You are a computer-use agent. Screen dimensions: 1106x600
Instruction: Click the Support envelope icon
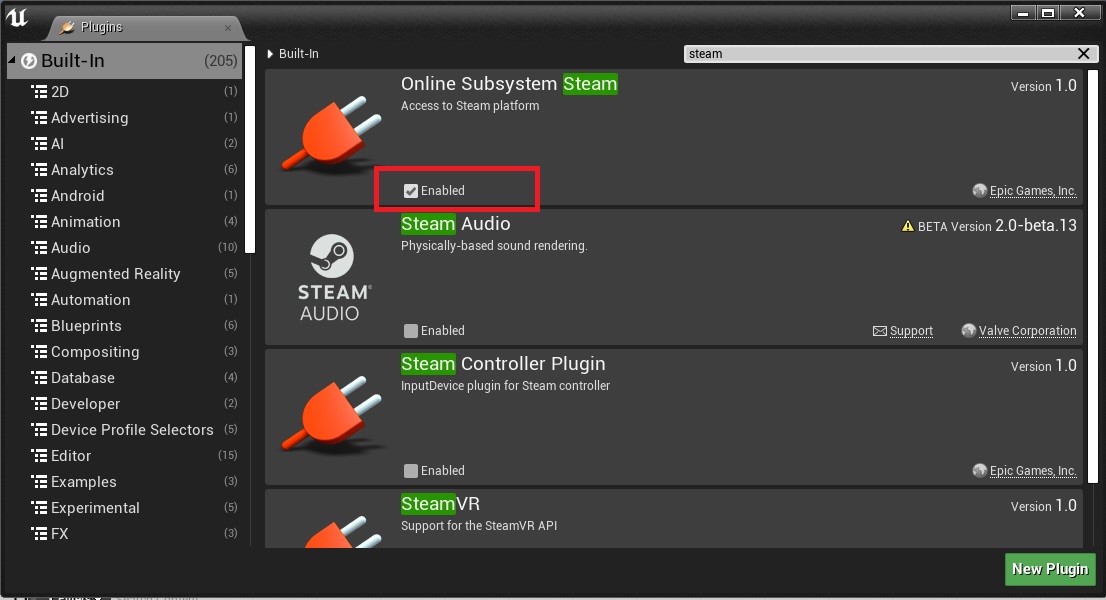(880, 331)
